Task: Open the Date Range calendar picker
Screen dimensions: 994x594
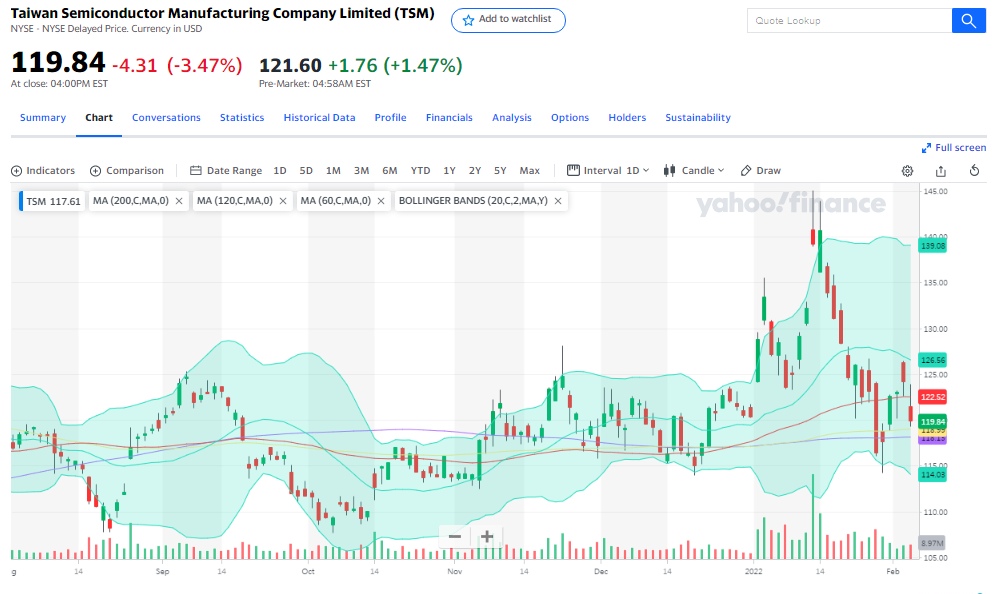Action: pyautogui.click(x=226, y=171)
